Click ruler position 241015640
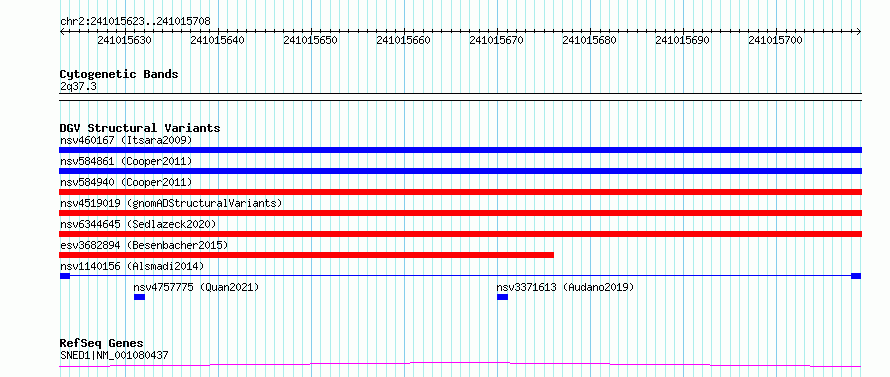890x377 pixels. coord(217,40)
